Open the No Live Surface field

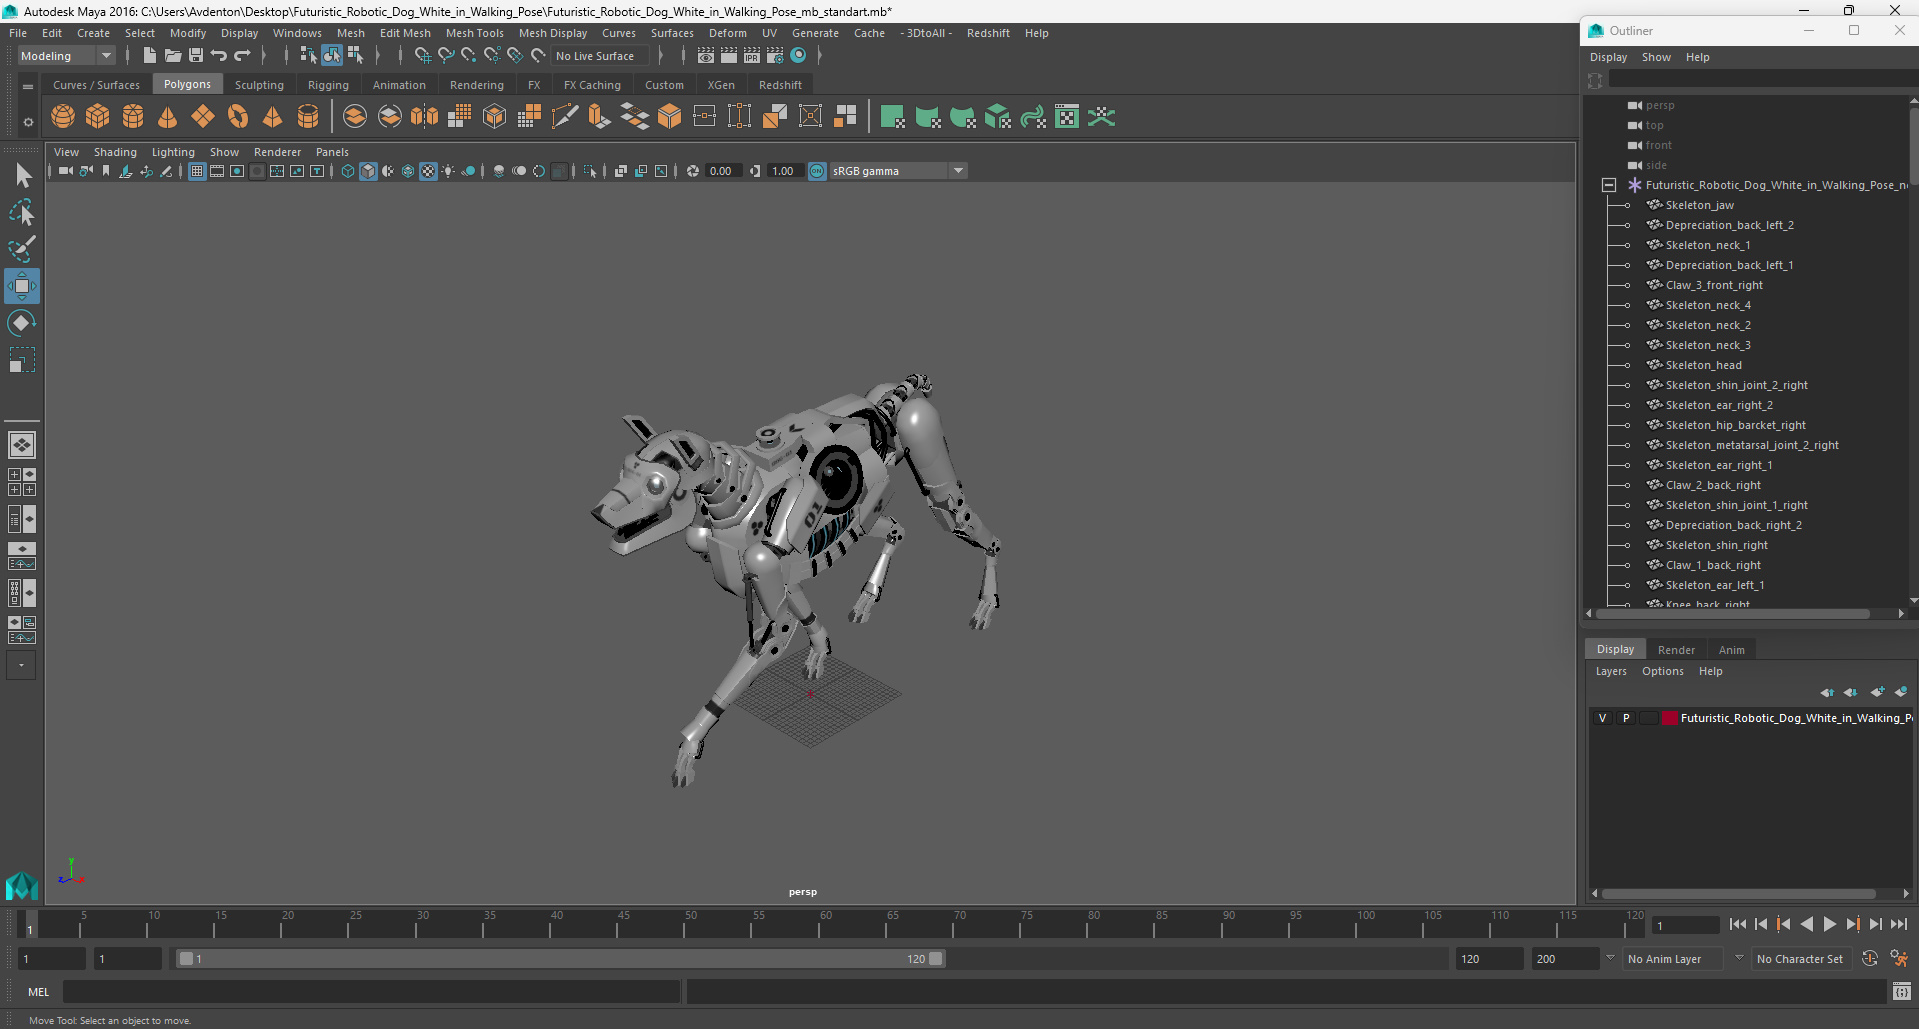click(x=601, y=56)
